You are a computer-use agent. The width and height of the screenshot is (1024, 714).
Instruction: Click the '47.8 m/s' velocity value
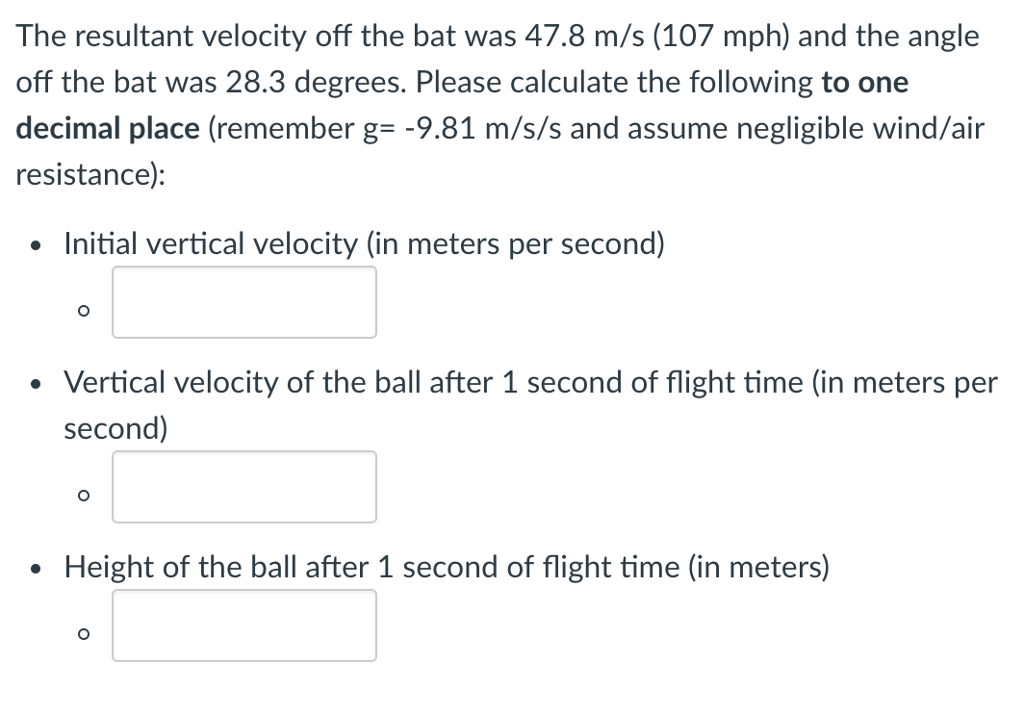coord(578,37)
